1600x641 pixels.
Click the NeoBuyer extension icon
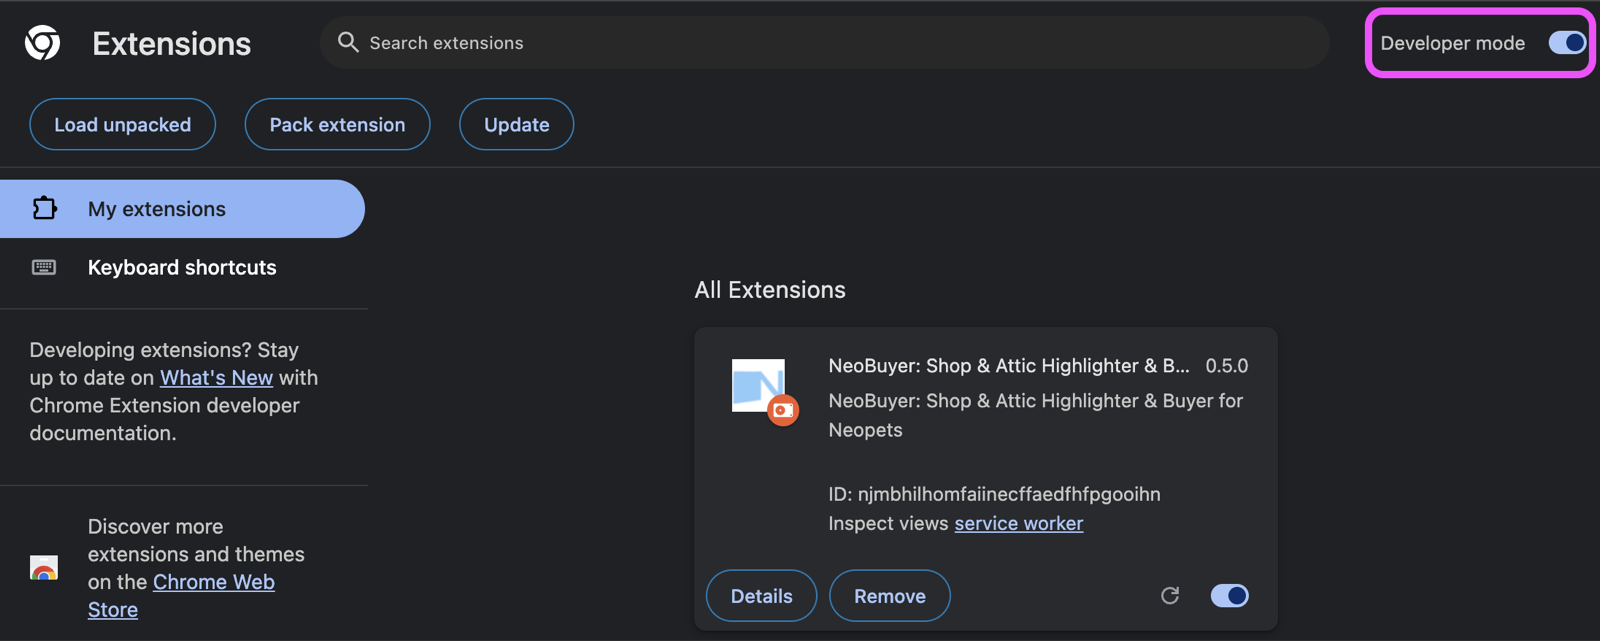pyautogui.click(x=759, y=386)
